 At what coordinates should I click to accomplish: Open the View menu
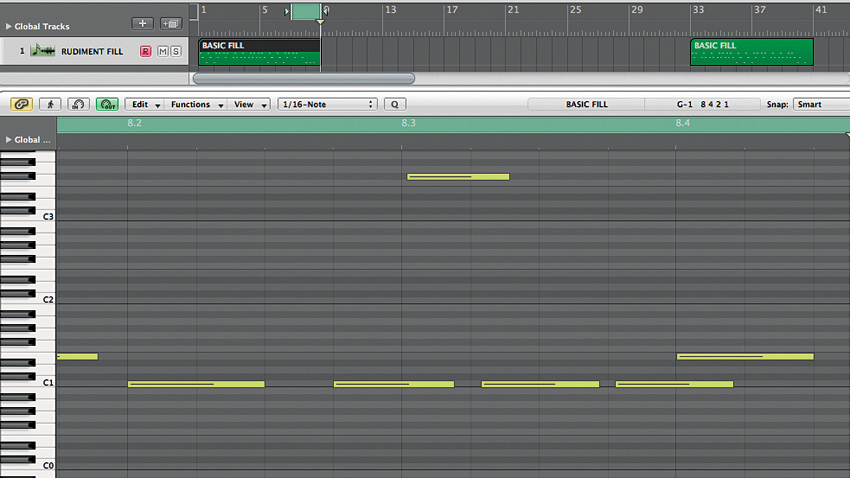pyautogui.click(x=249, y=104)
